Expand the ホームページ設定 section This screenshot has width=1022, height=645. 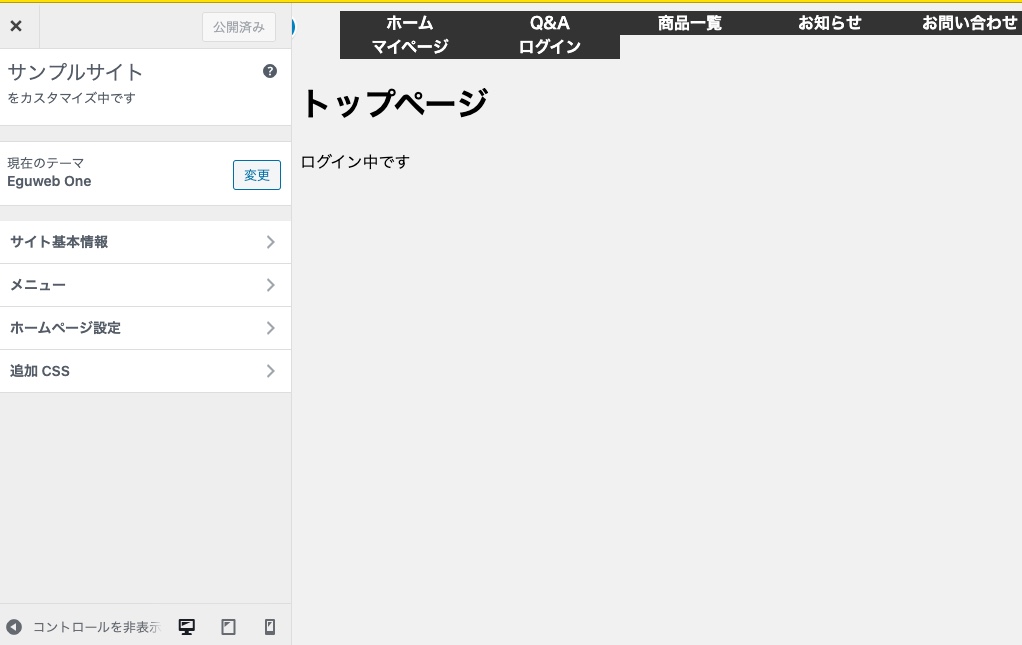pyautogui.click(x=145, y=328)
